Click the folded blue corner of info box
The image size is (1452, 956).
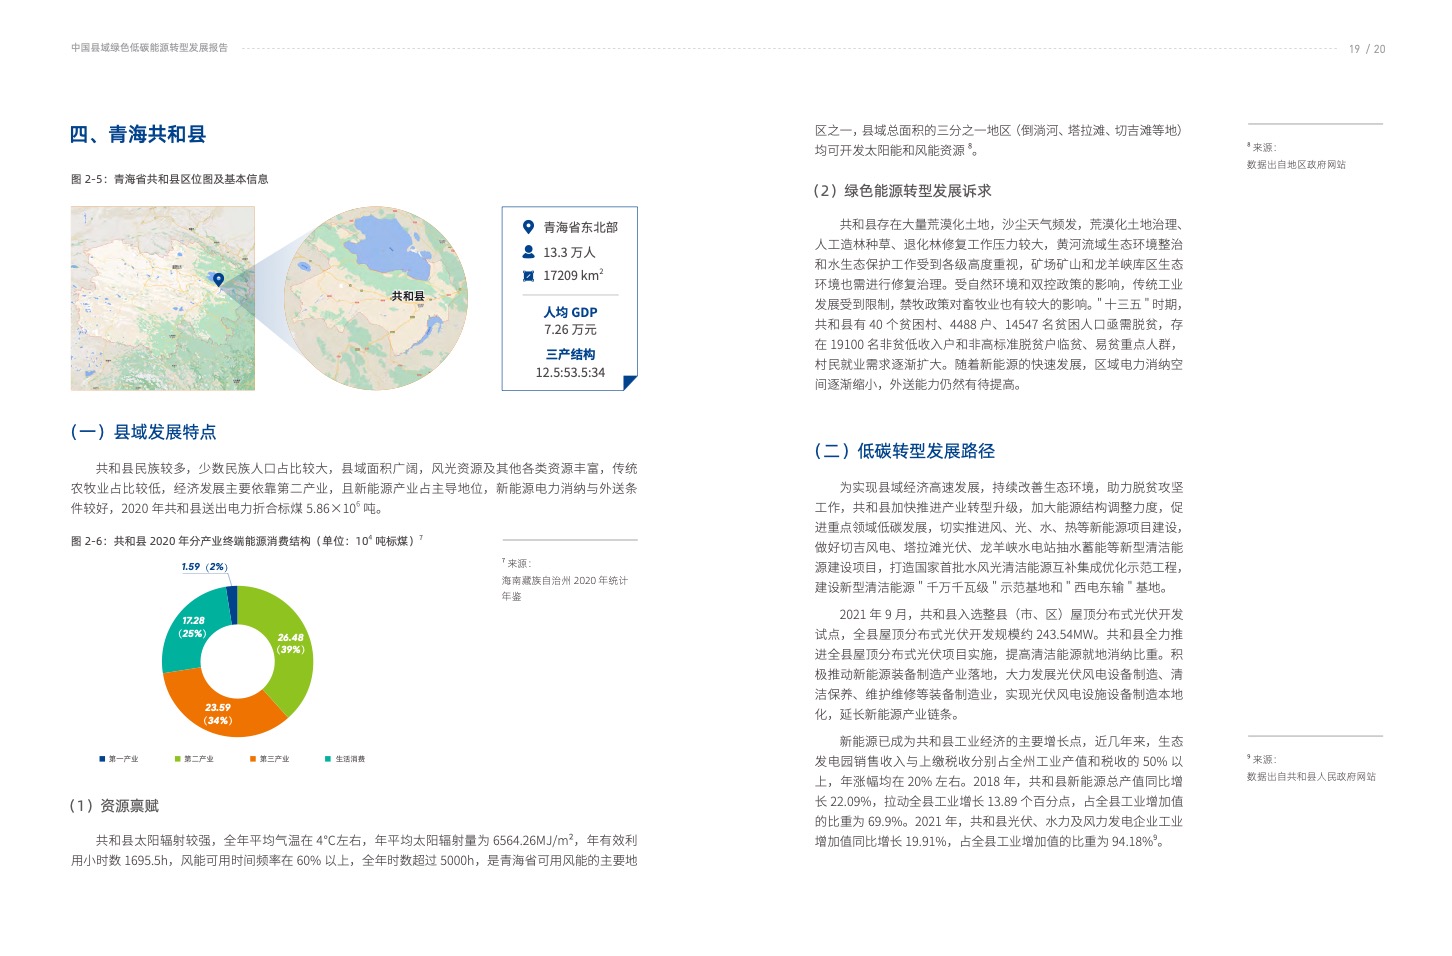[x=631, y=383]
